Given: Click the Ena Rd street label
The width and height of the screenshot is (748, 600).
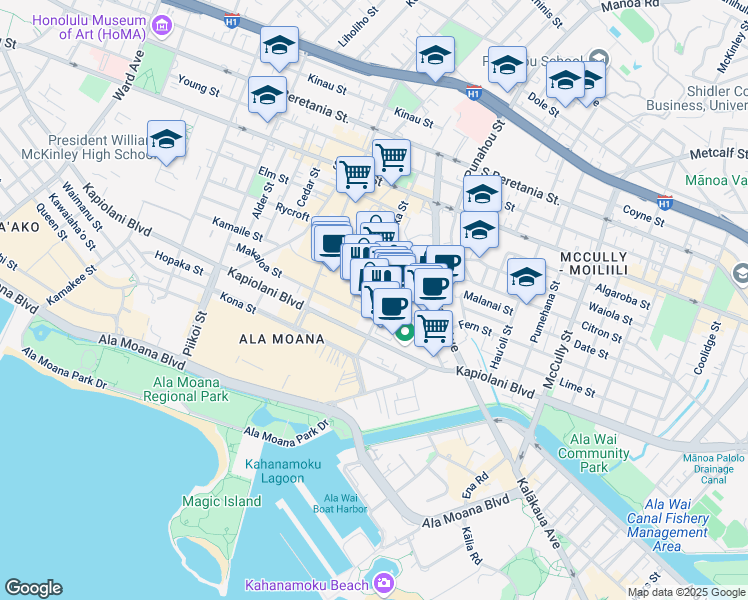Looking at the screenshot, I should pos(475,485).
